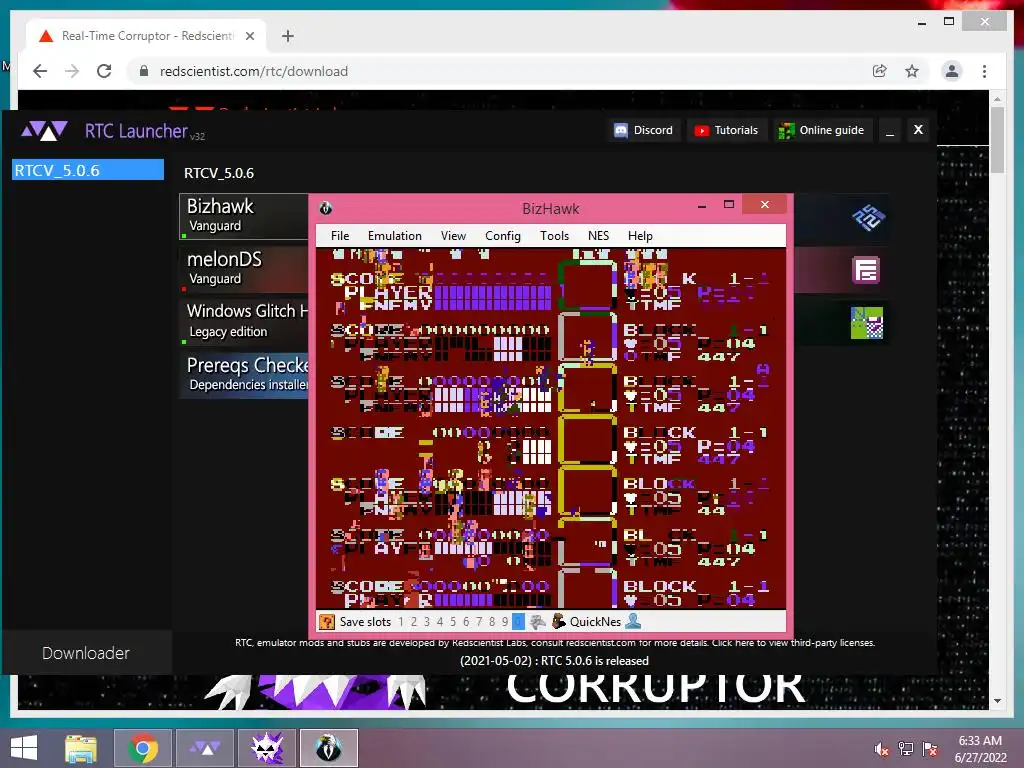Viewport: 1024px width, 768px height.
Task: Open Tutorials button in RTC Launcher
Action: (x=726, y=130)
